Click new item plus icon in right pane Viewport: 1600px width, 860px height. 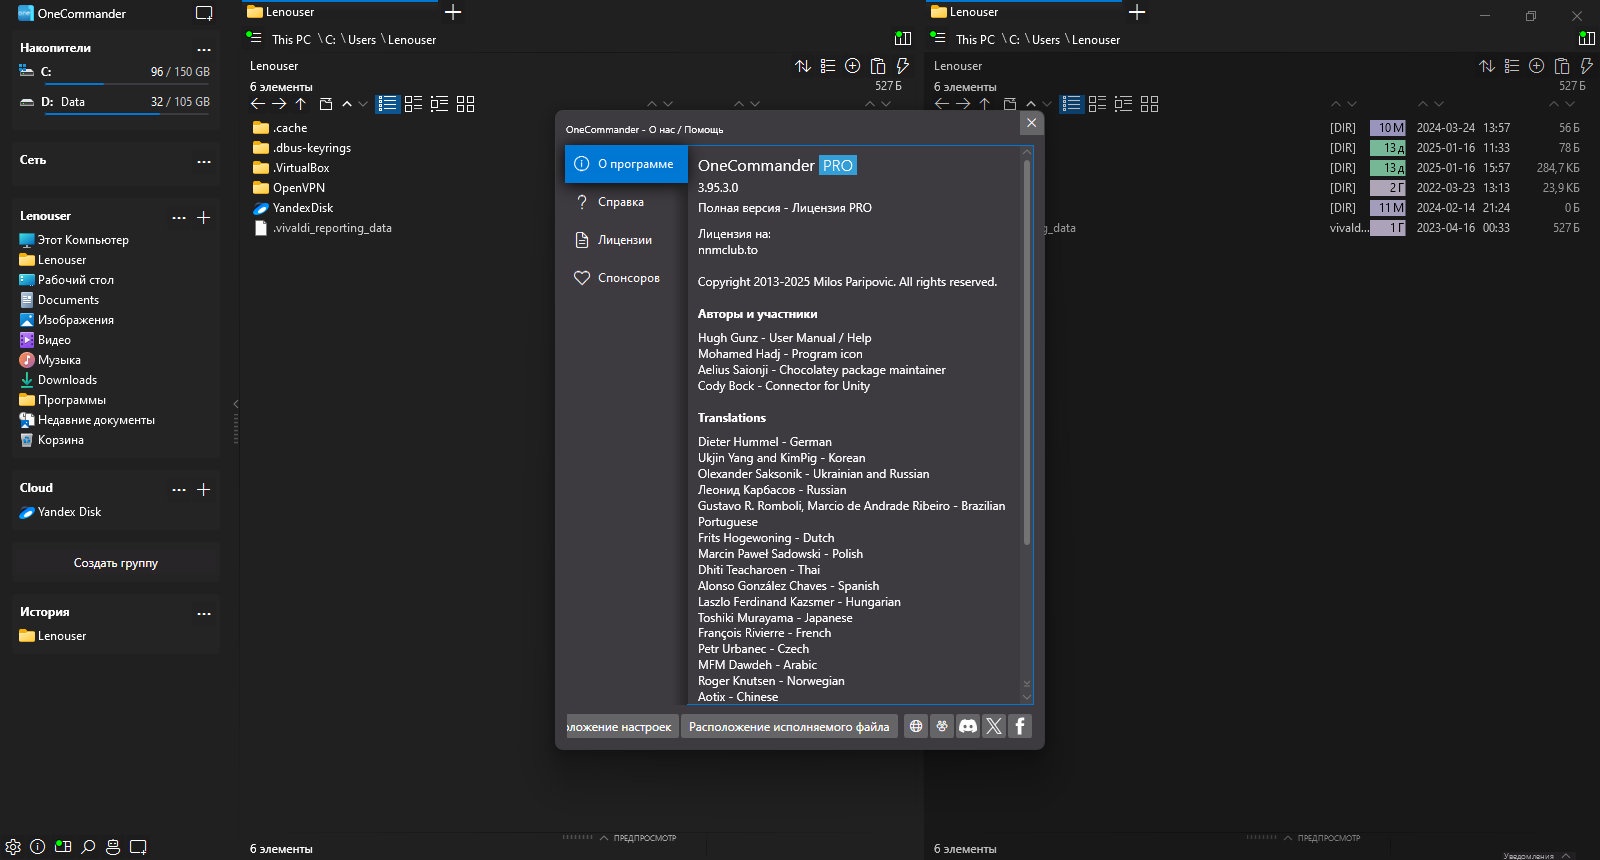click(x=1537, y=66)
